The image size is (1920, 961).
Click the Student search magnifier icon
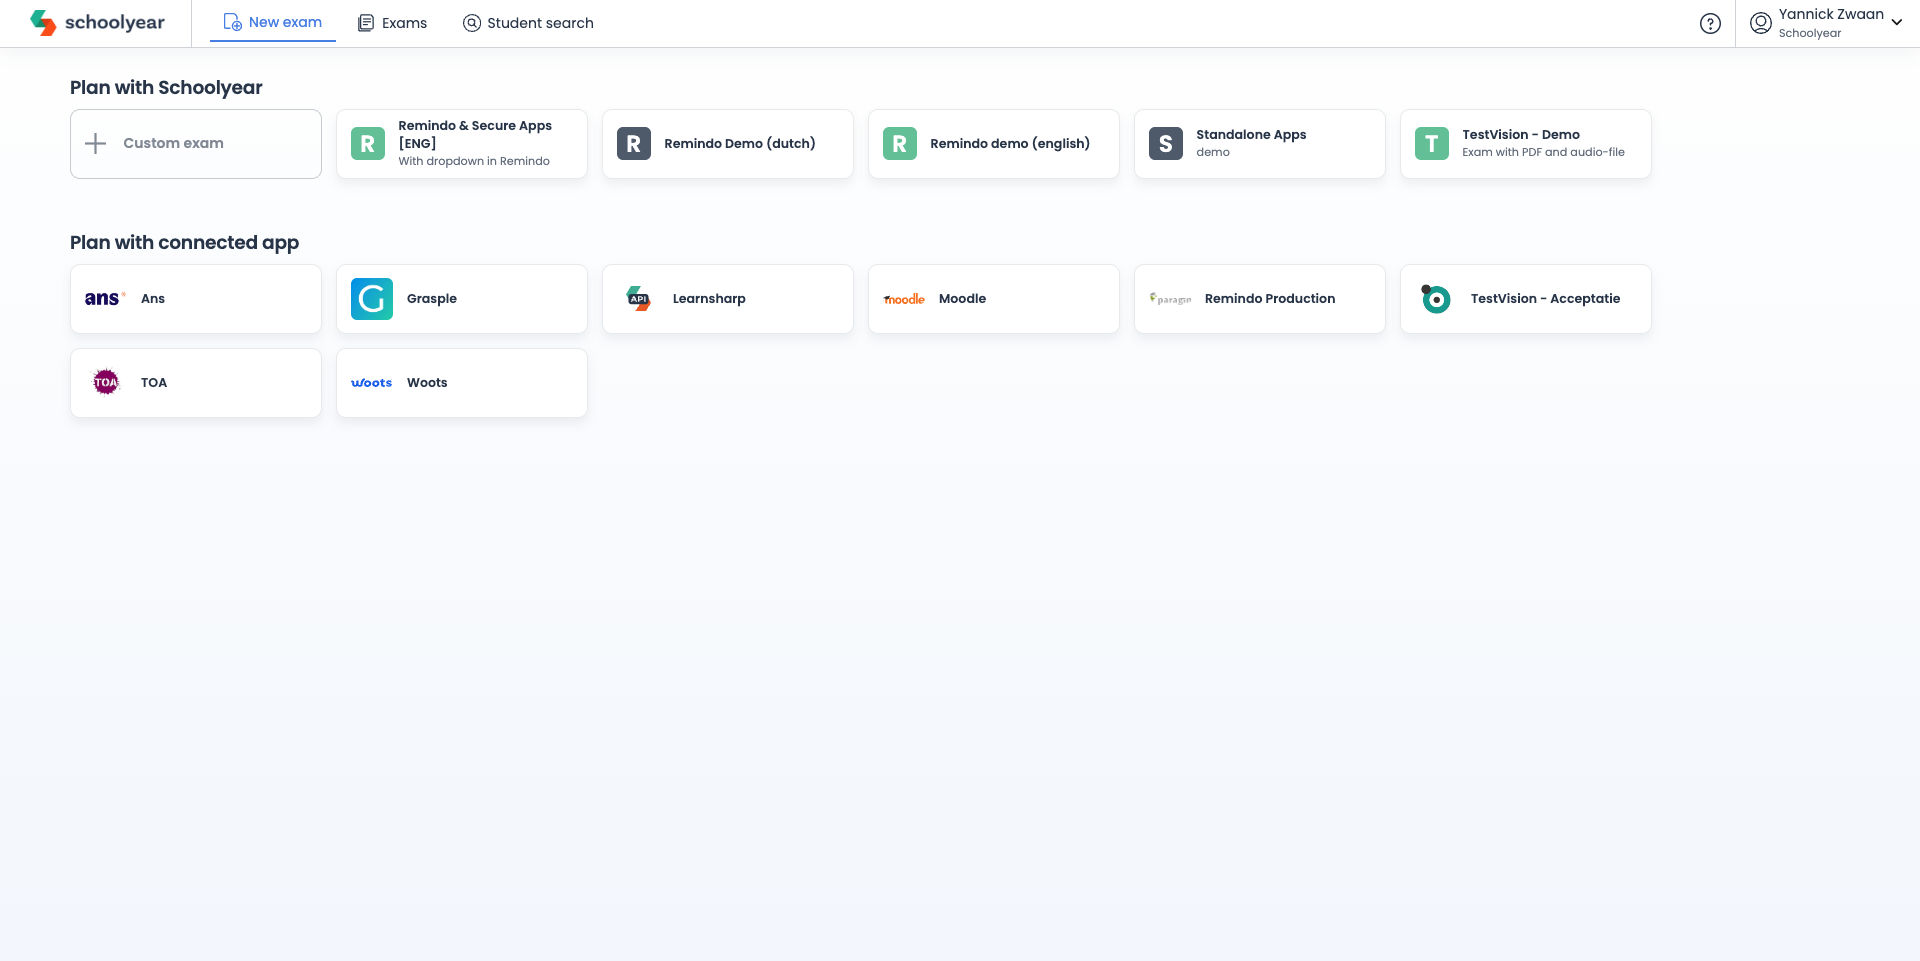[472, 23]
